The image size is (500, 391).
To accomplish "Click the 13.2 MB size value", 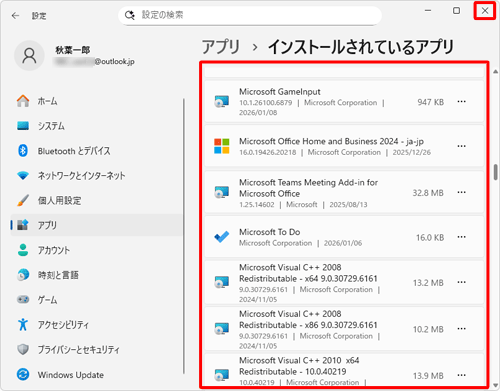I will pos(428,283).
